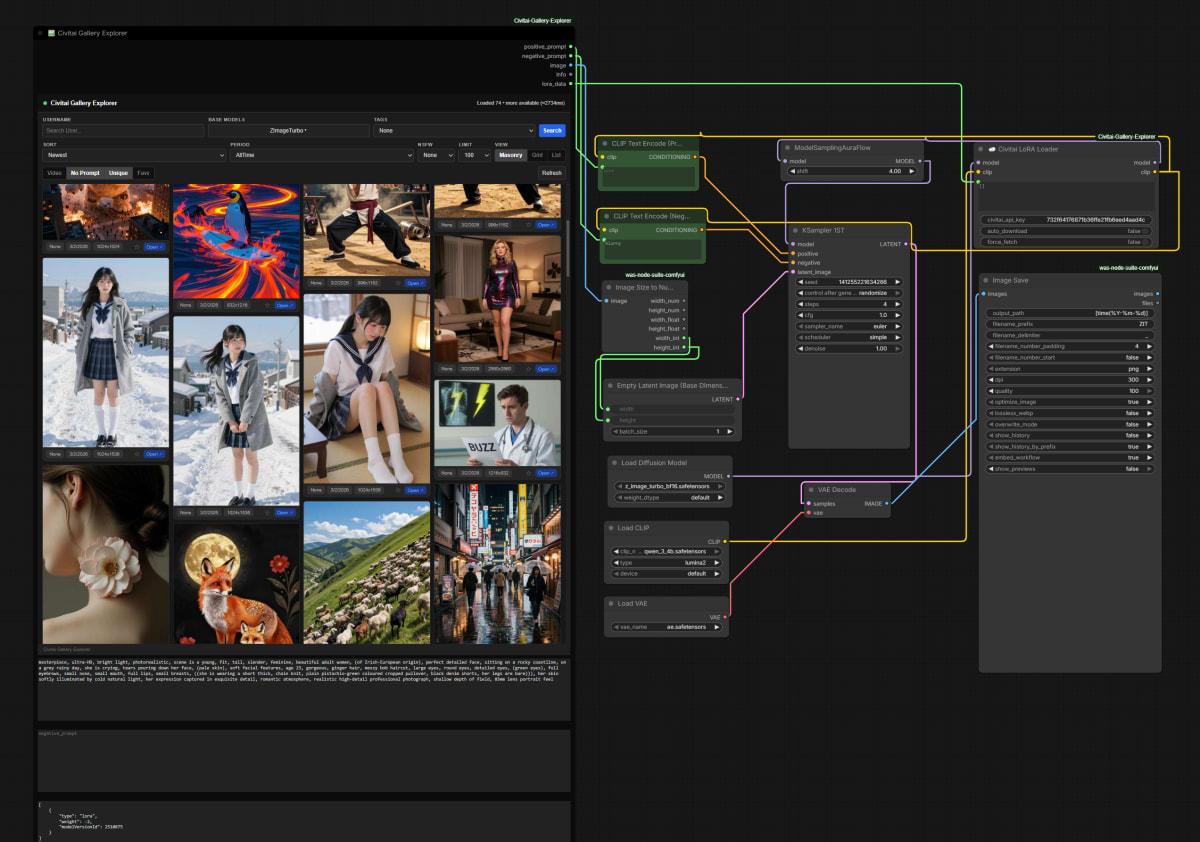This screenshot has height=842, width=1200.
Task: Click the VAE Decode IMAGE output socket
Action: [x=888, y=503]
